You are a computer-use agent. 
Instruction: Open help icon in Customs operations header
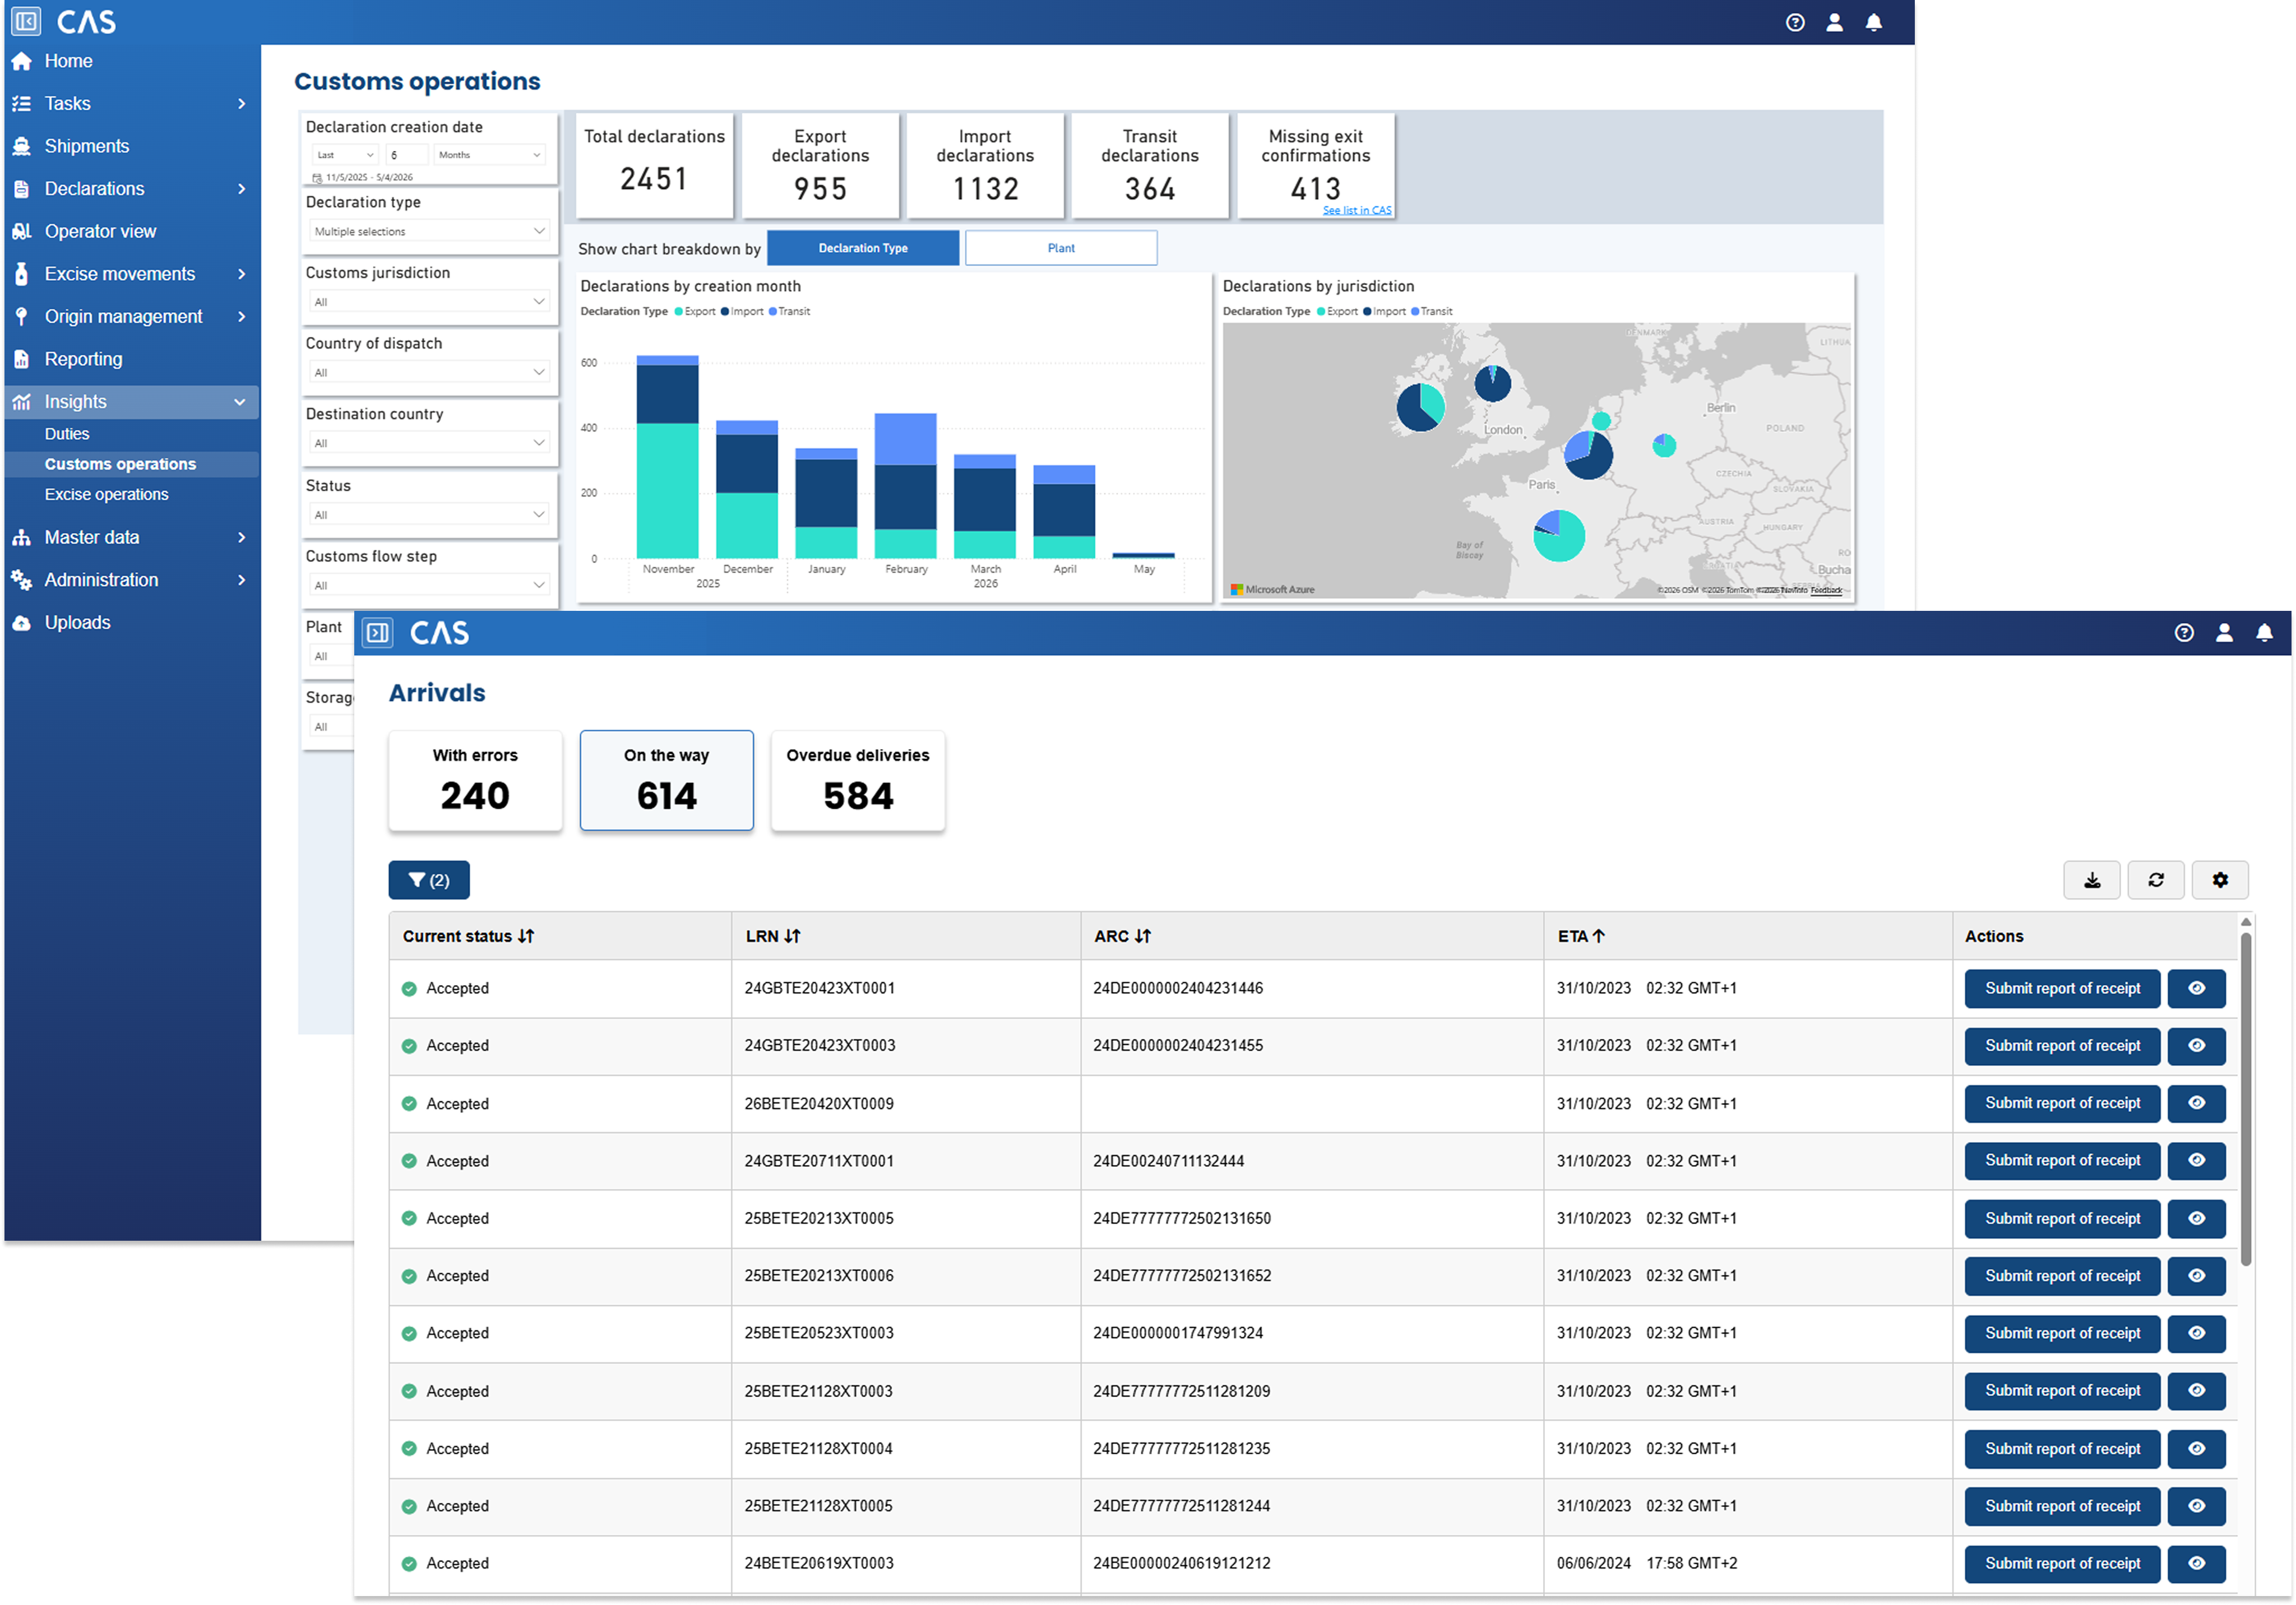point(1795,22)
